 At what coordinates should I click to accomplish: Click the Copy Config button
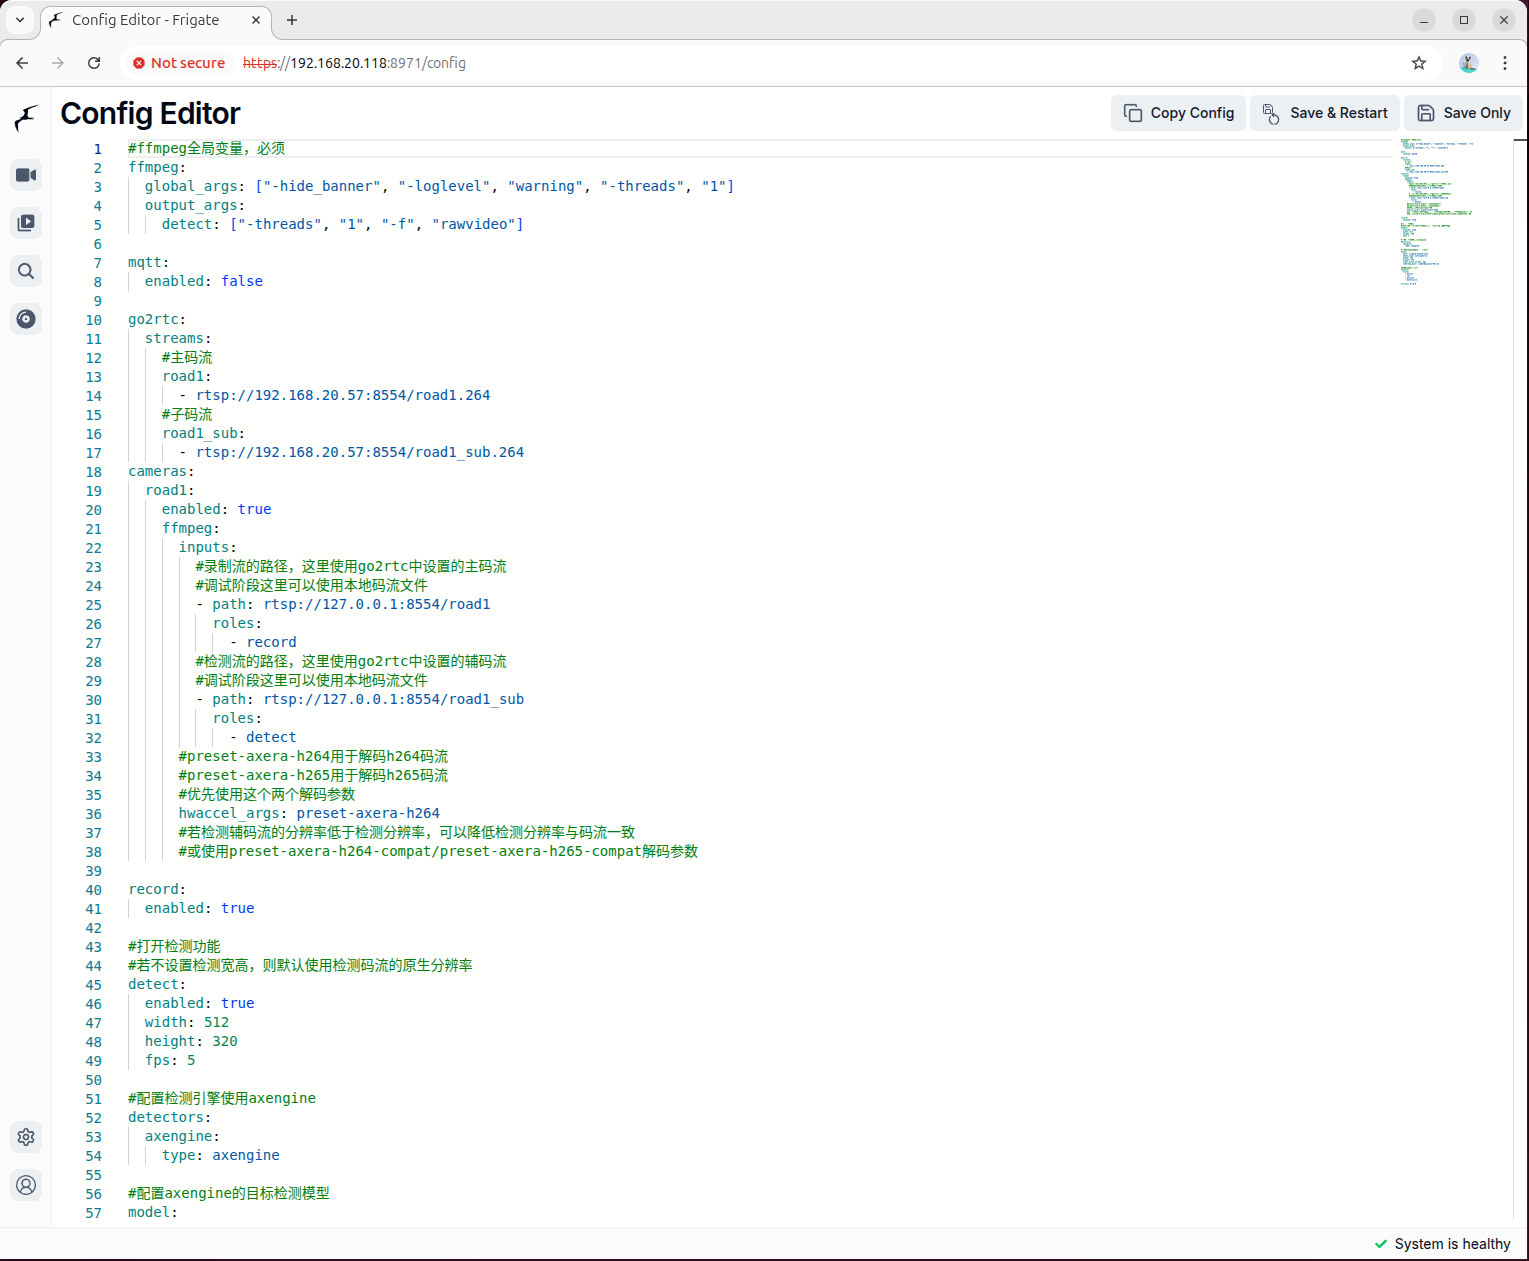point(1178,113)
